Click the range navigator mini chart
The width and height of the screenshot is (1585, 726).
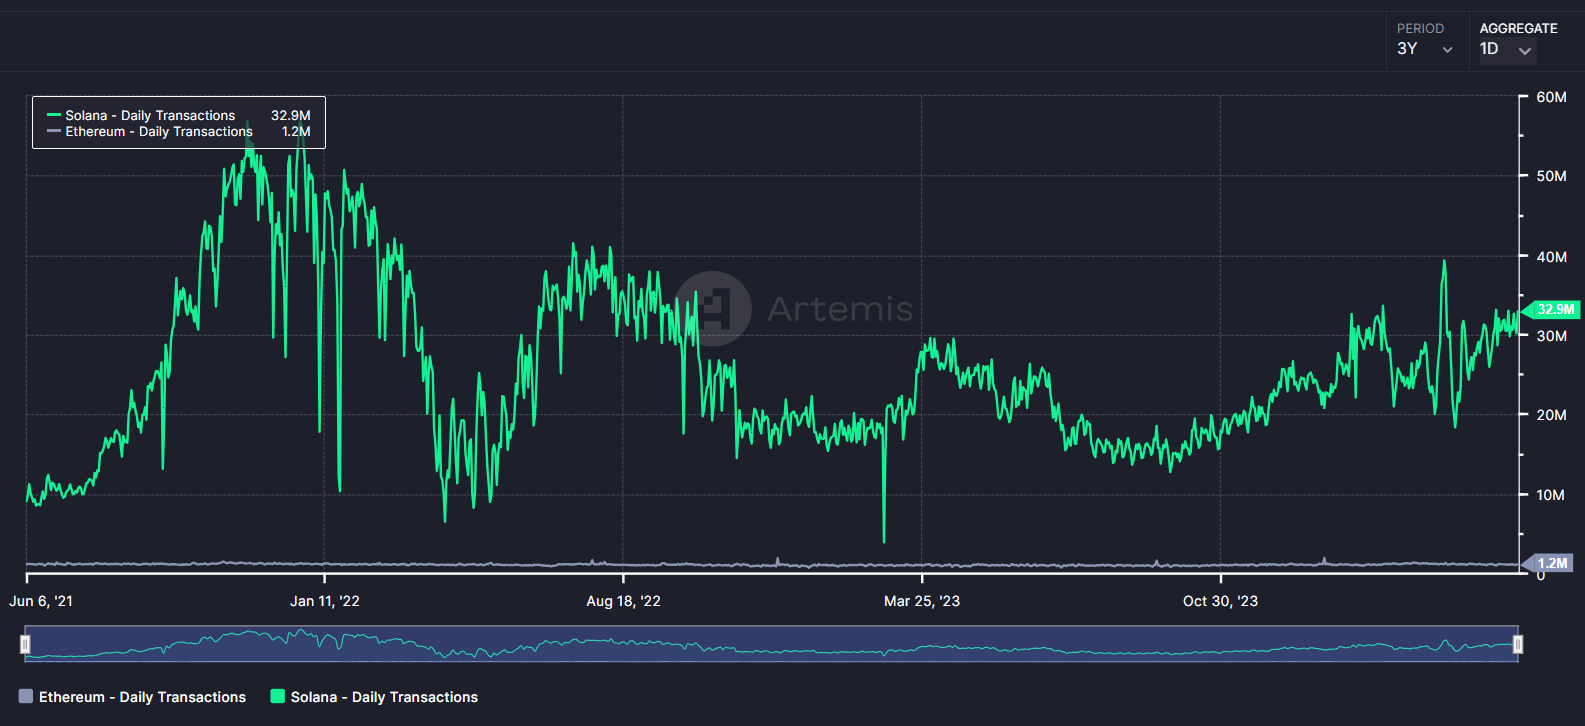(772, 644)
